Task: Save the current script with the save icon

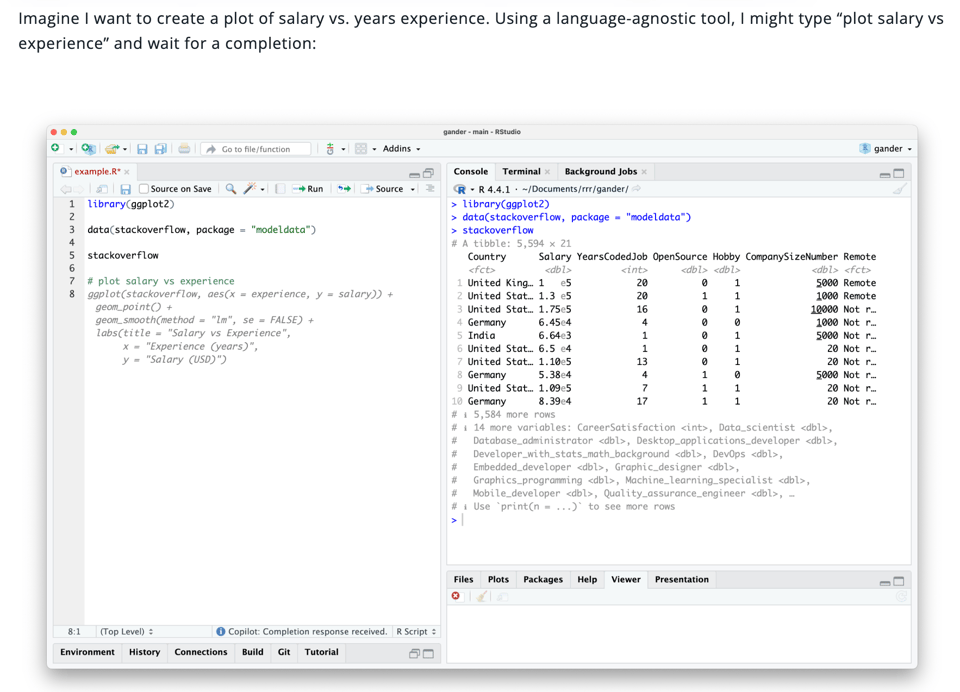Action: click(x=143, y=148)
